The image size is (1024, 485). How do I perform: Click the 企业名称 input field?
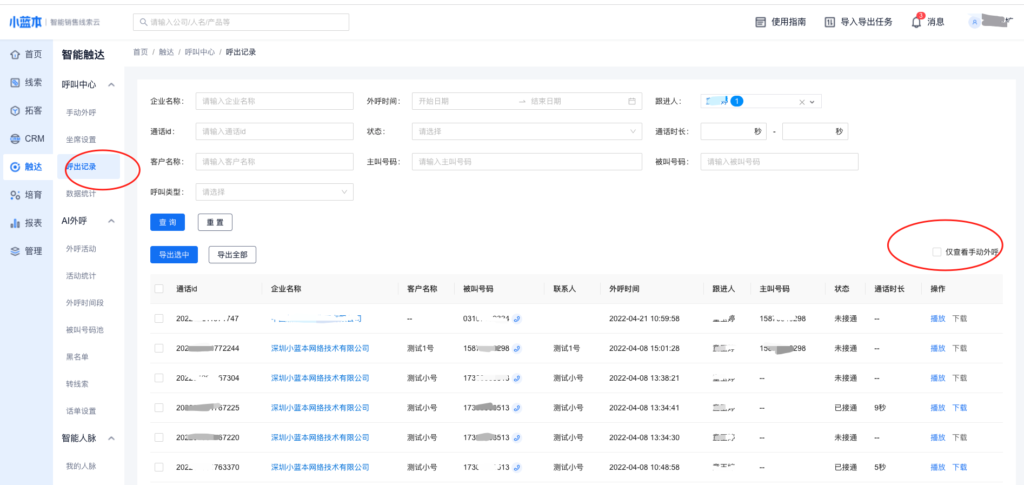pyautogui.click(x=275, y=101)
